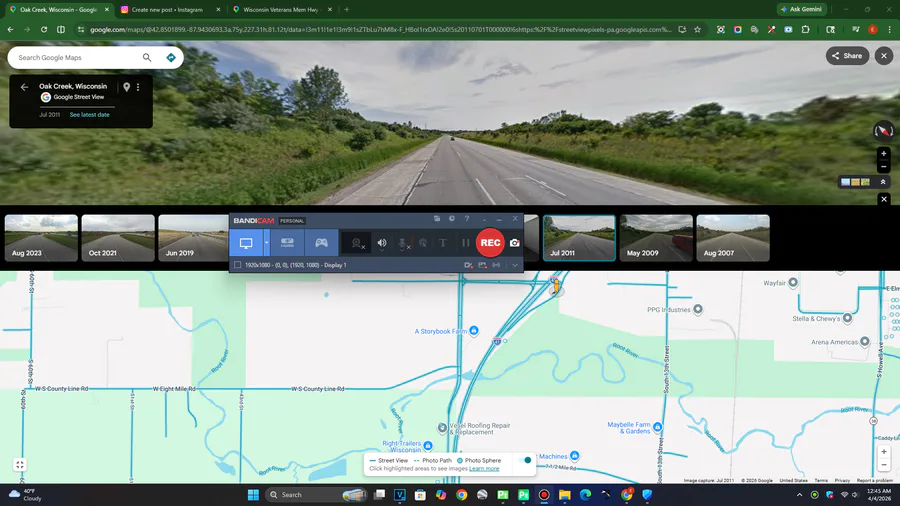Reset the Street View compass

(x=883, y=131)
